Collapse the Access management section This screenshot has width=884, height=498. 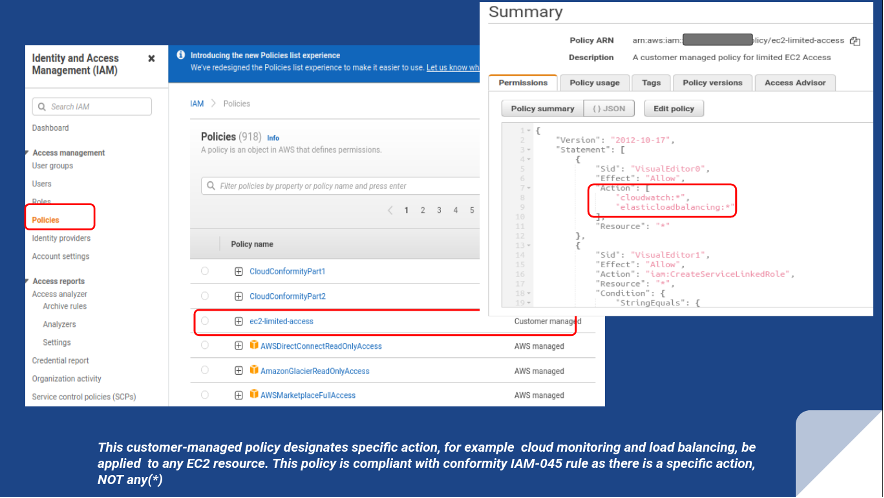pyautogui.click(x=28, y=153)
